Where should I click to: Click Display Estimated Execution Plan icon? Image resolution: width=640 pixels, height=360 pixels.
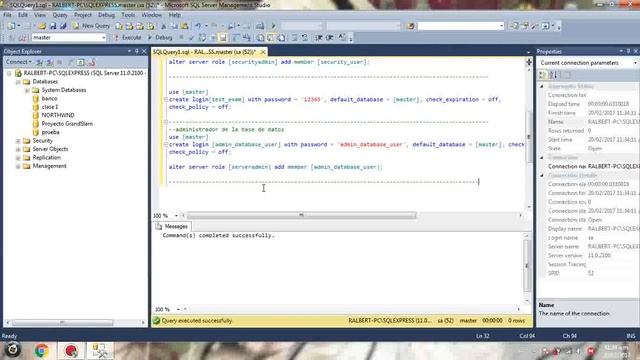(x=202, y=38)
